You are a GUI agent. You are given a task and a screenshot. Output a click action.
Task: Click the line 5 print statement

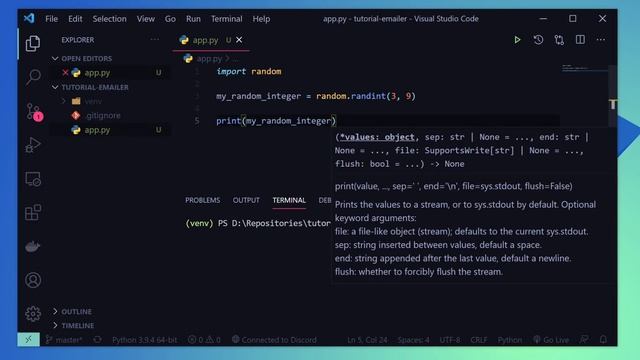[276, 121]
